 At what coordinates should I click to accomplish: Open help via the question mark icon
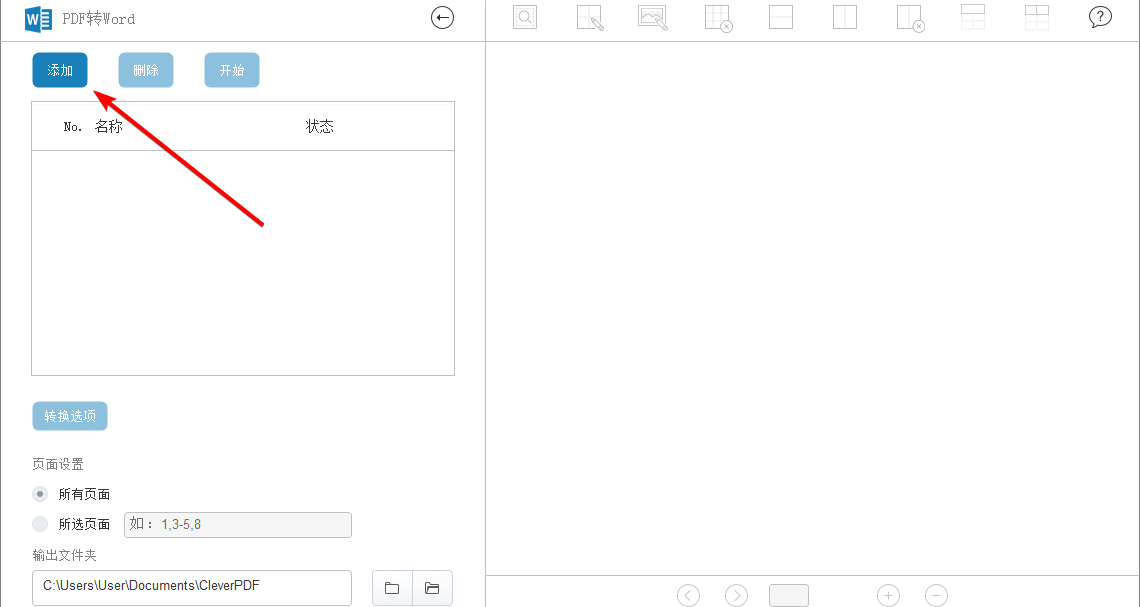1100,17
